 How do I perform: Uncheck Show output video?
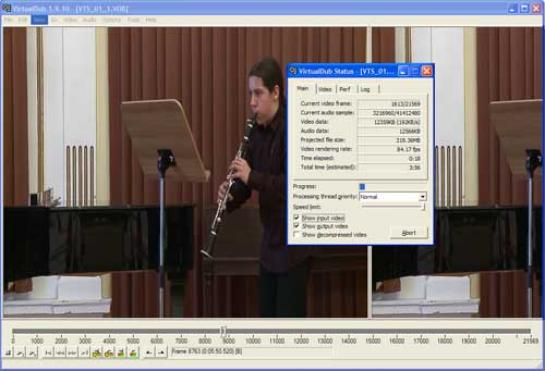click(x=296, y=226)
